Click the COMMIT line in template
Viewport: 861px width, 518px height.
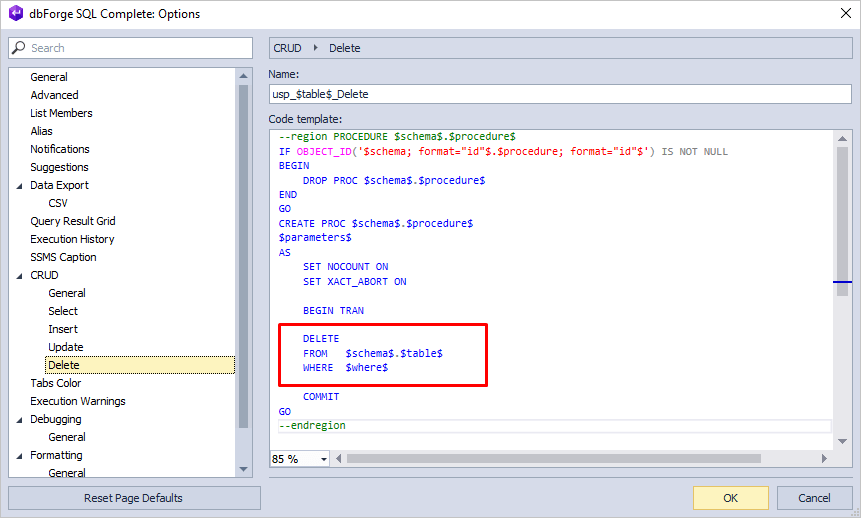[x=321, y=397]
